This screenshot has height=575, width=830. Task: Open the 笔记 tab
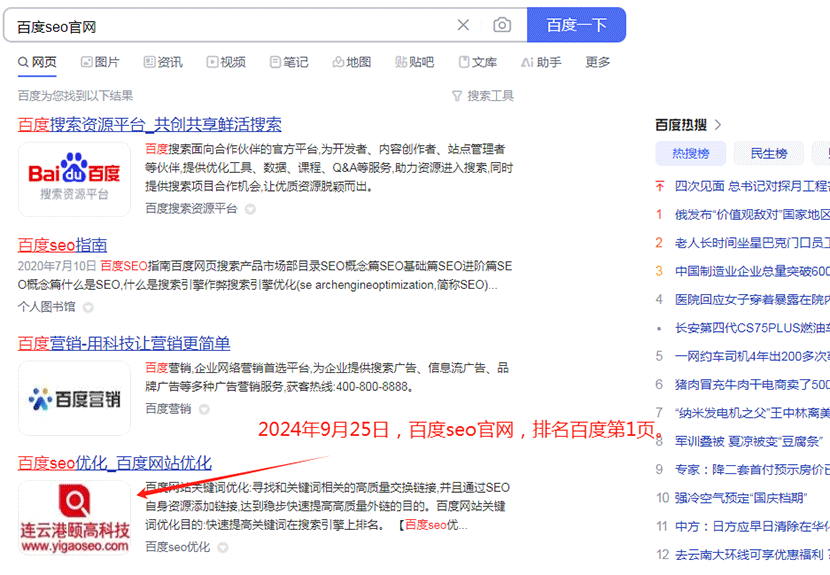(x=289, y=62)
